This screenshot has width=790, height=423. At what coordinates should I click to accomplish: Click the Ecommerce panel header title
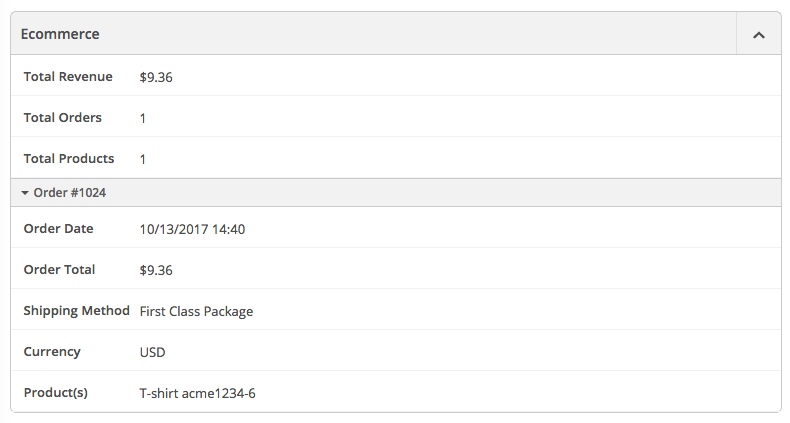tap(60, 34)
